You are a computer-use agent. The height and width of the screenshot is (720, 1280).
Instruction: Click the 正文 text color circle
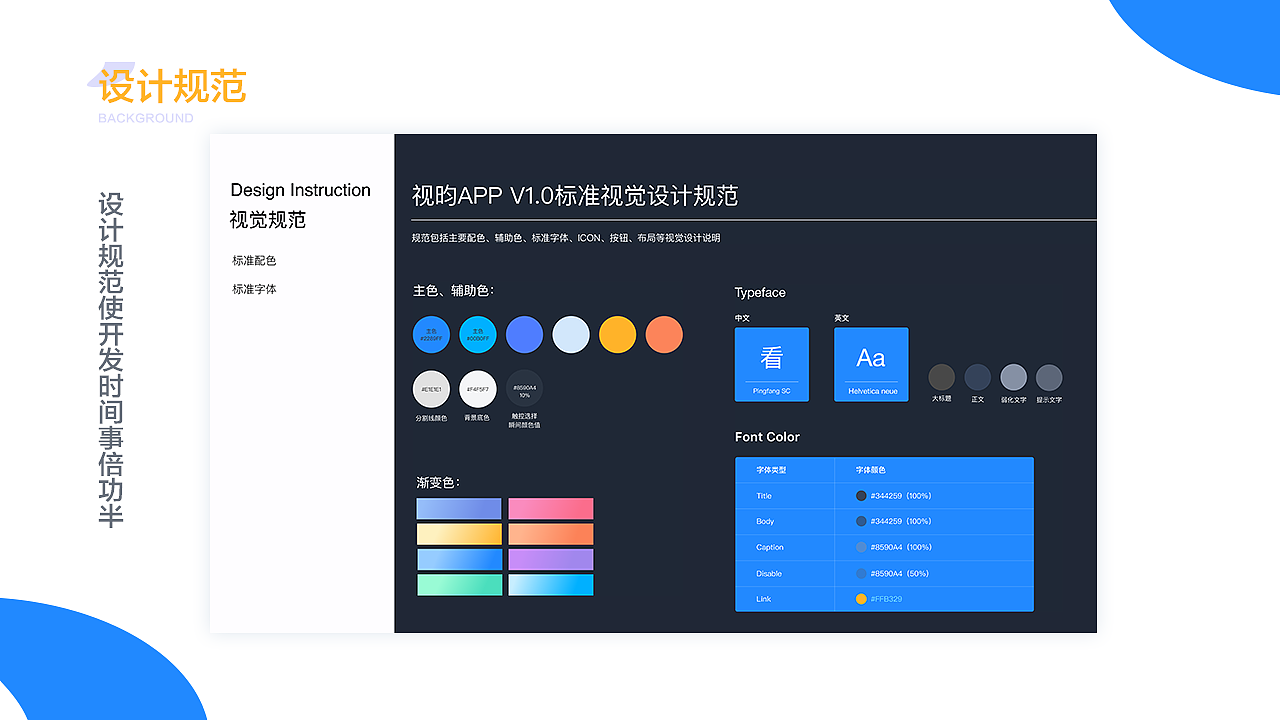pyautogui.click(x=977, y=377)
